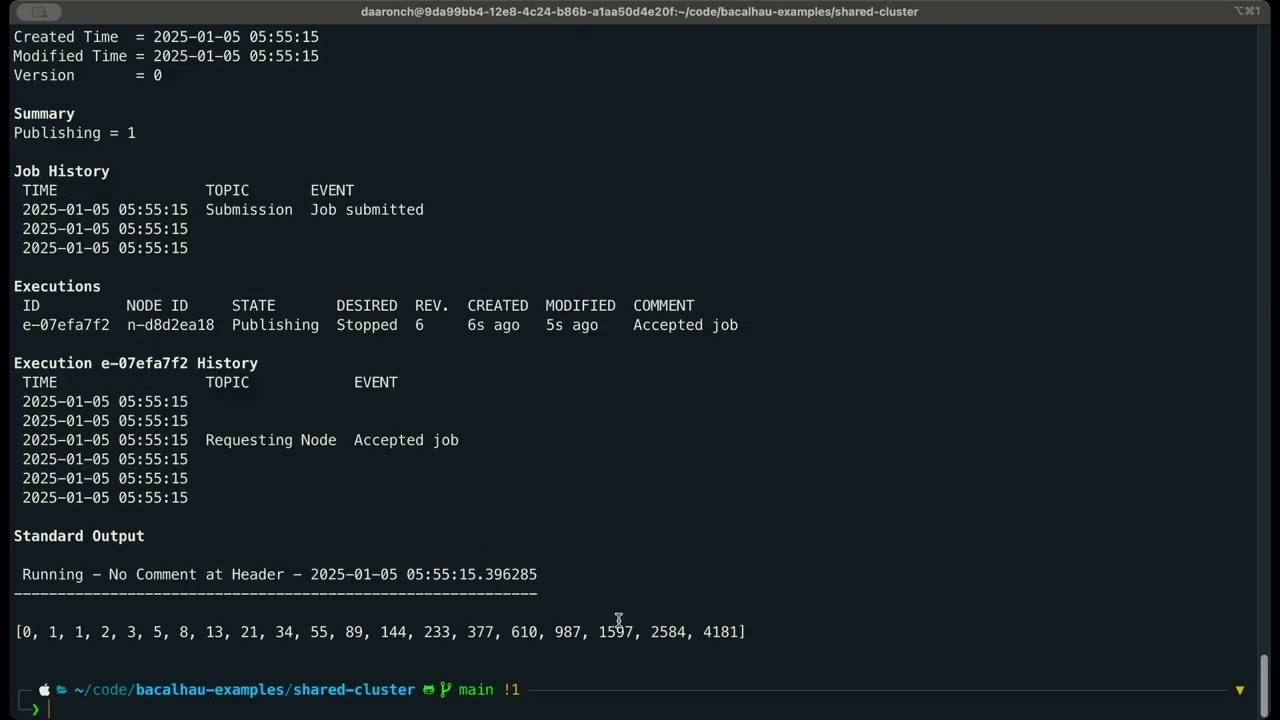Click the 'main' branch name in prompt

[476, 690]
